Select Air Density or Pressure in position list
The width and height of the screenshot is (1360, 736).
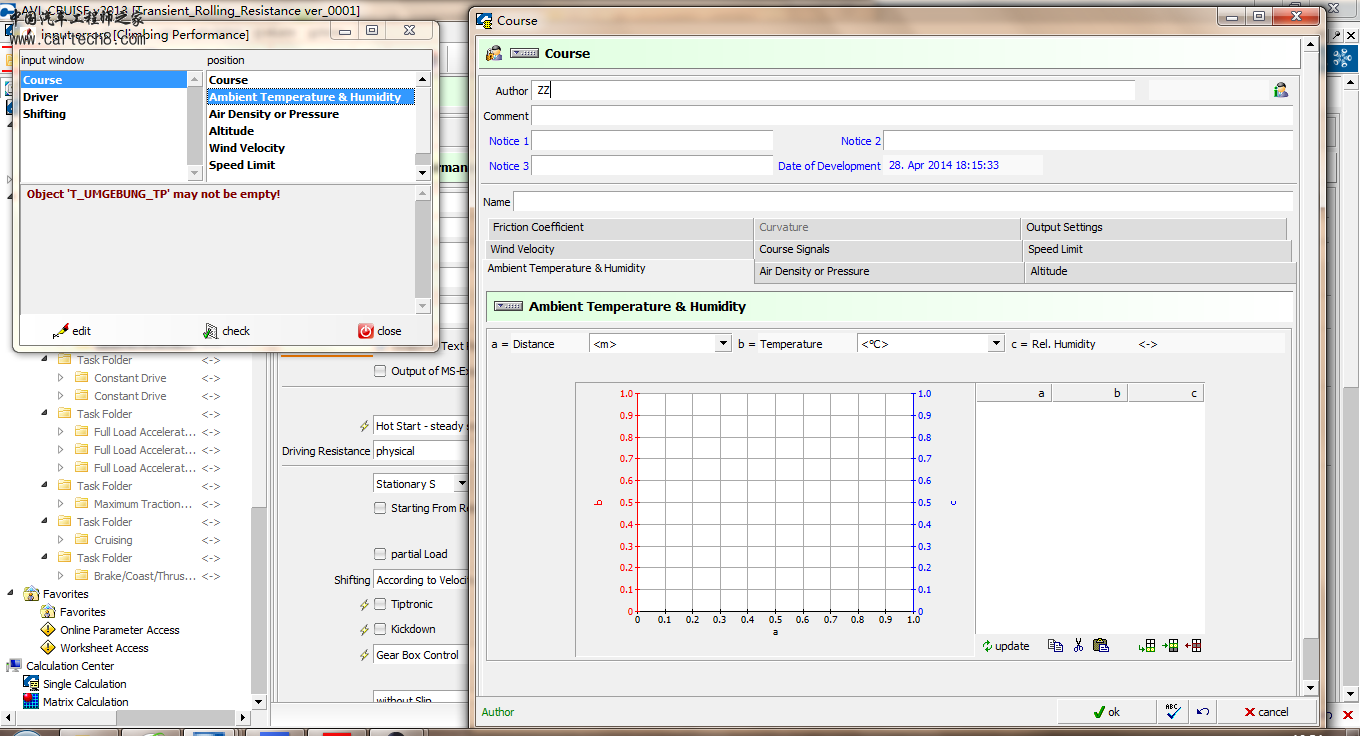tap(311, 114)
